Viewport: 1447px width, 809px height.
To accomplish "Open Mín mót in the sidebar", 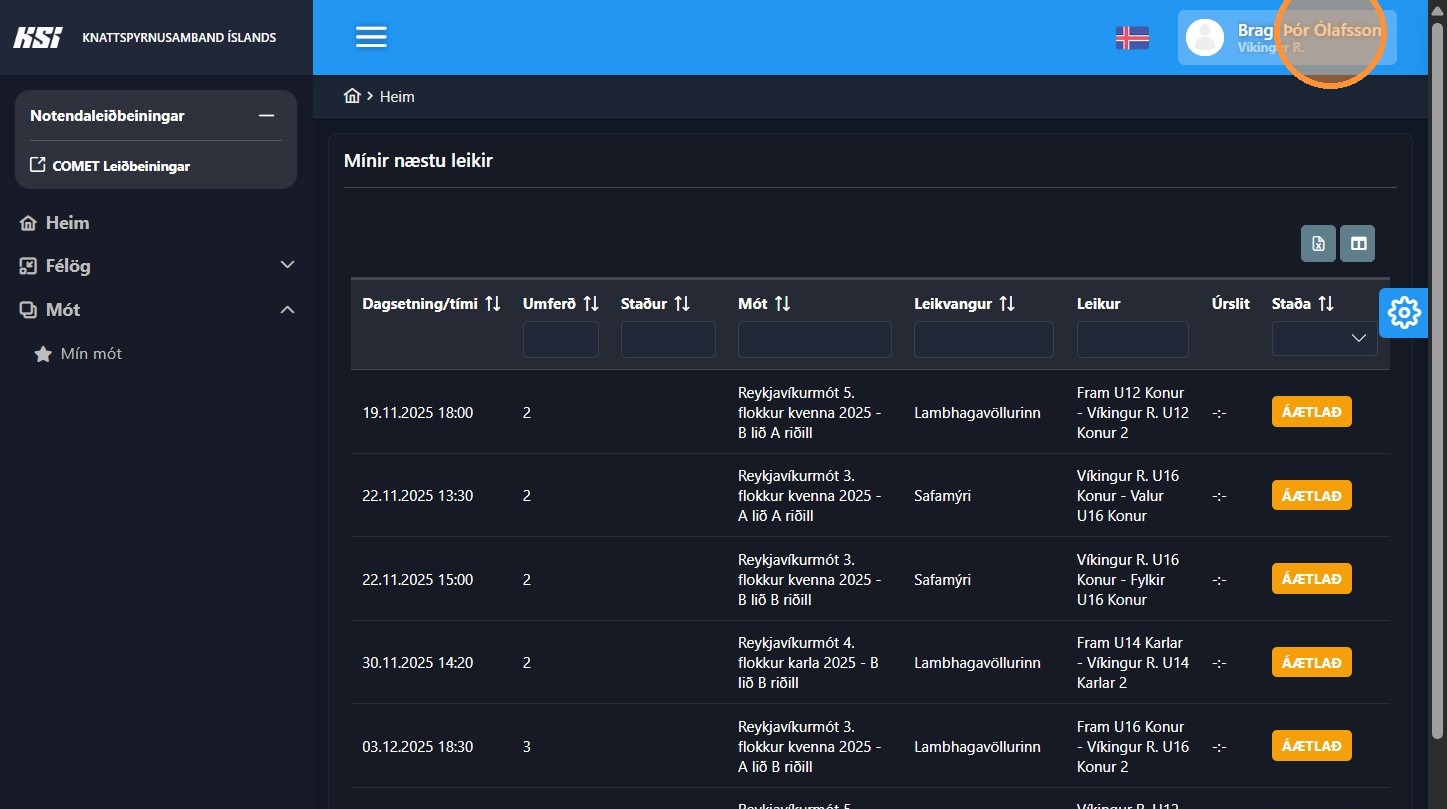I will (91, 354).
